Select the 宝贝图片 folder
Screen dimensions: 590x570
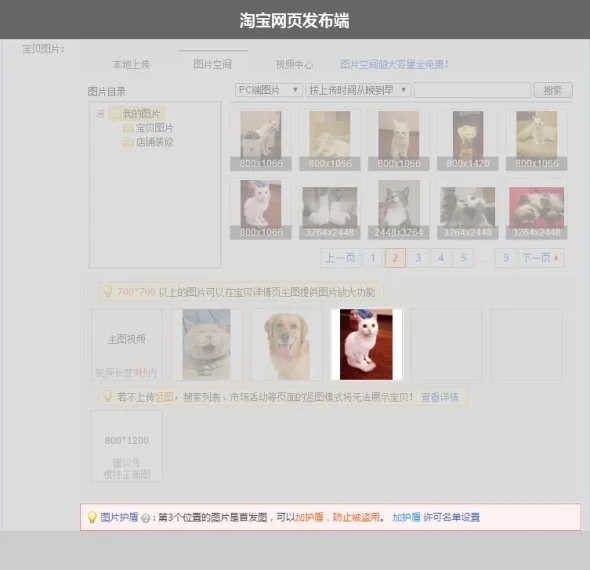pyautogui.click(x=154, y=128)
